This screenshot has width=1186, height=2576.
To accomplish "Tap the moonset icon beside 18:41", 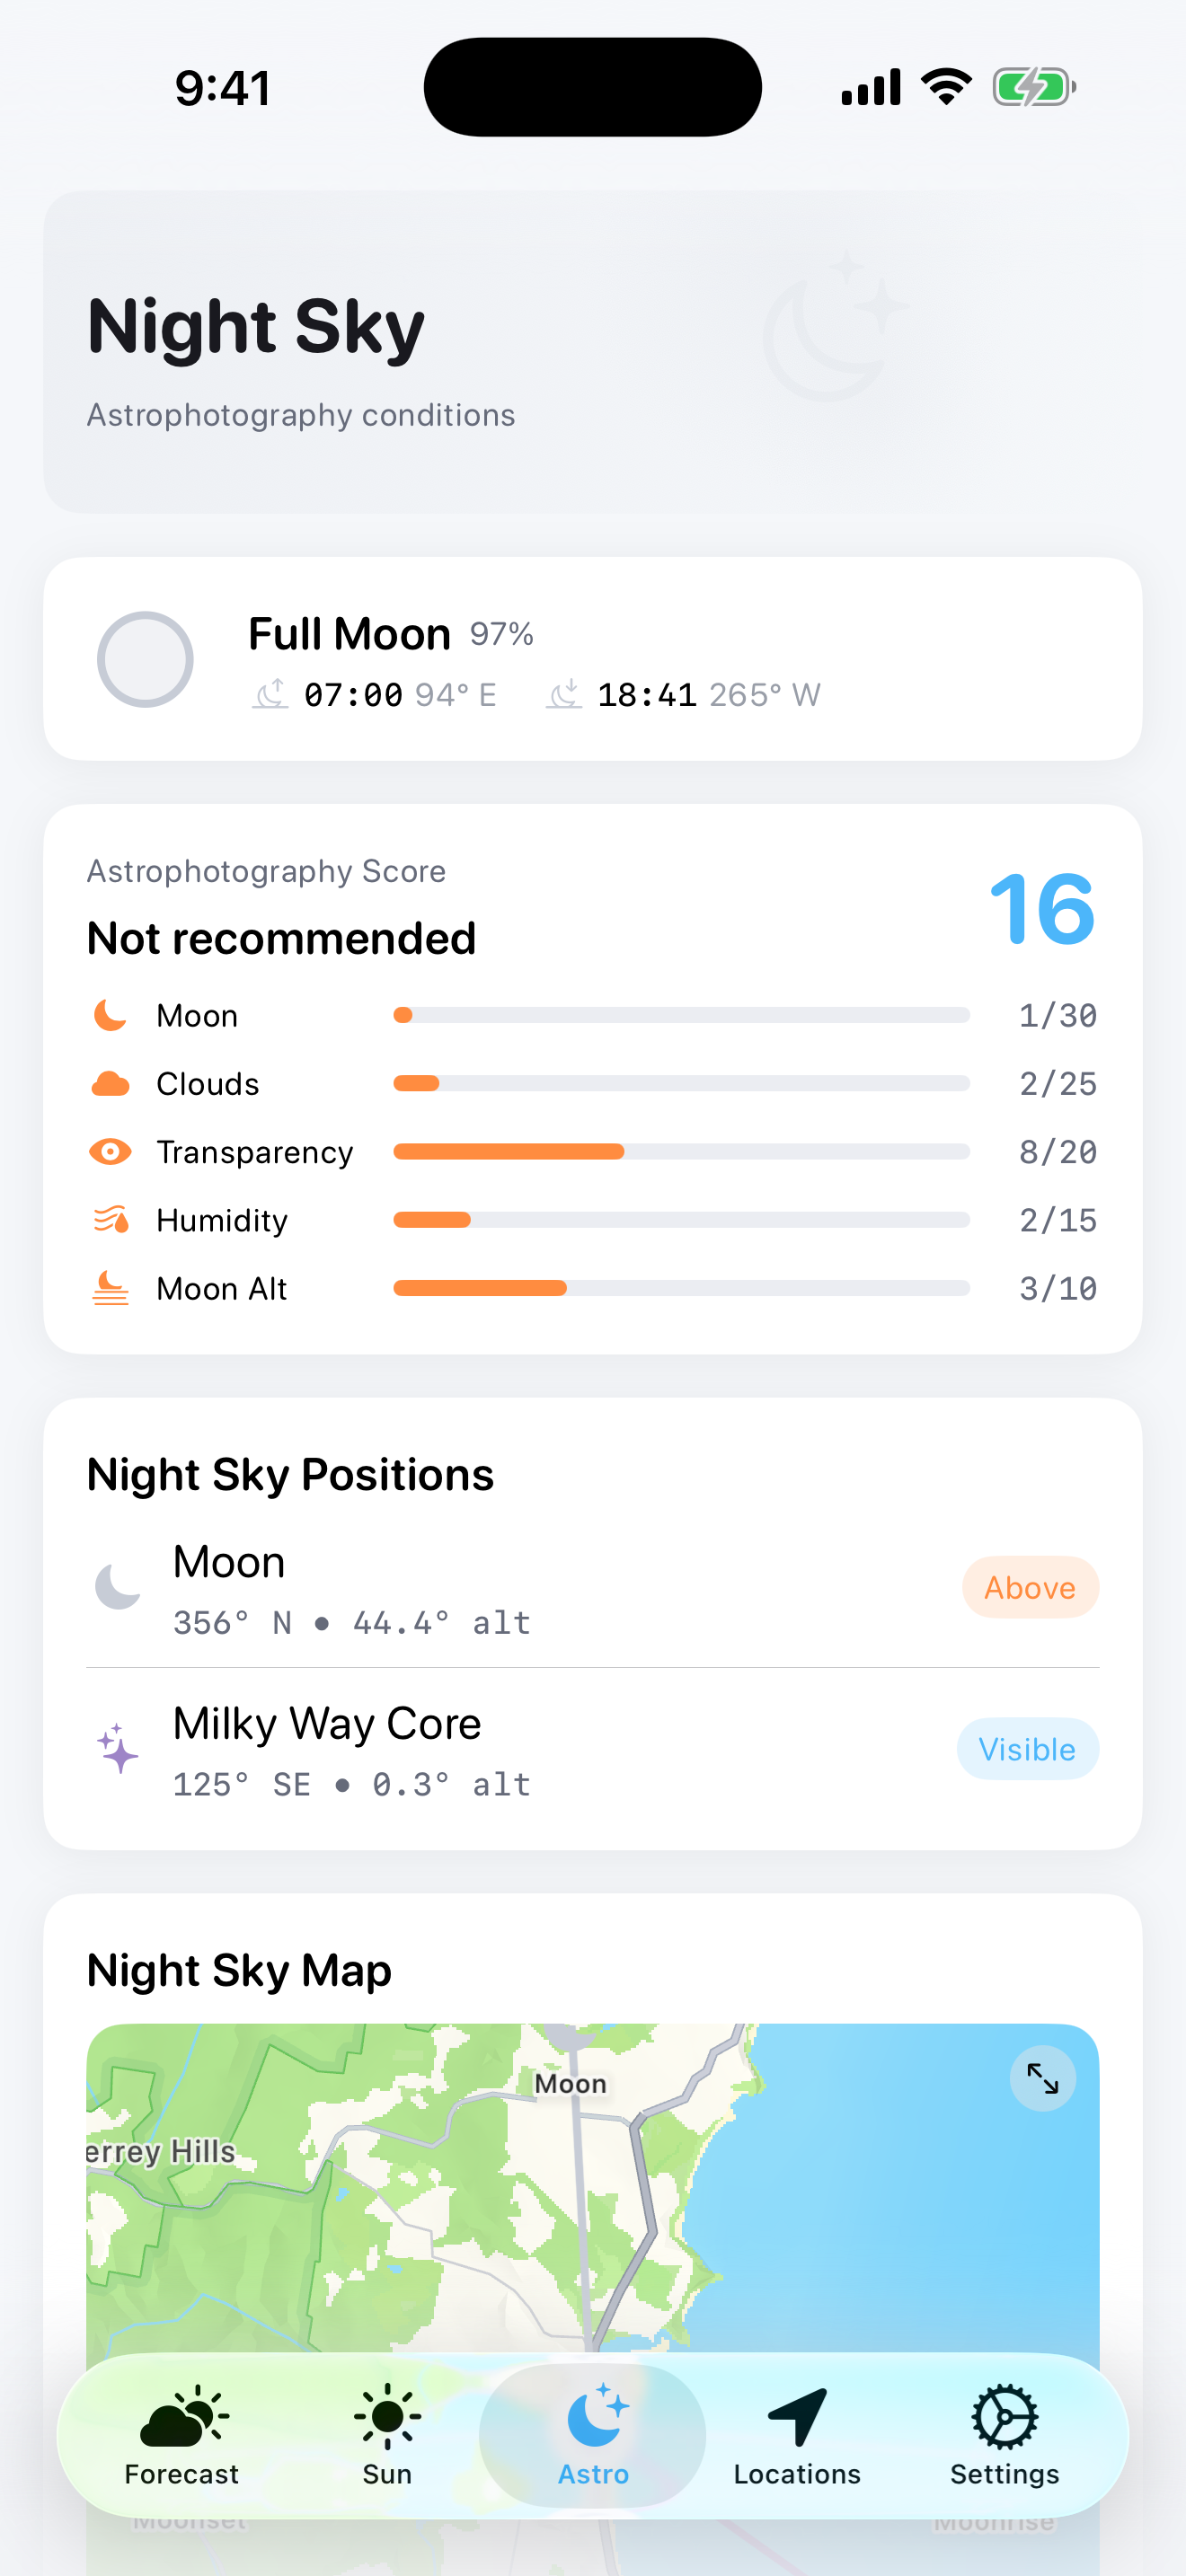I will (564, 694).
